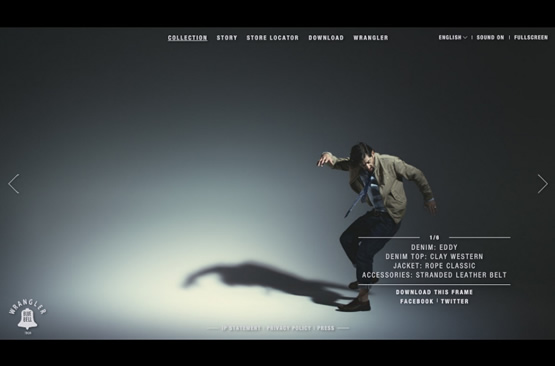
Task: Toggle Sound On setting
Action: click(x=490, y=38)
